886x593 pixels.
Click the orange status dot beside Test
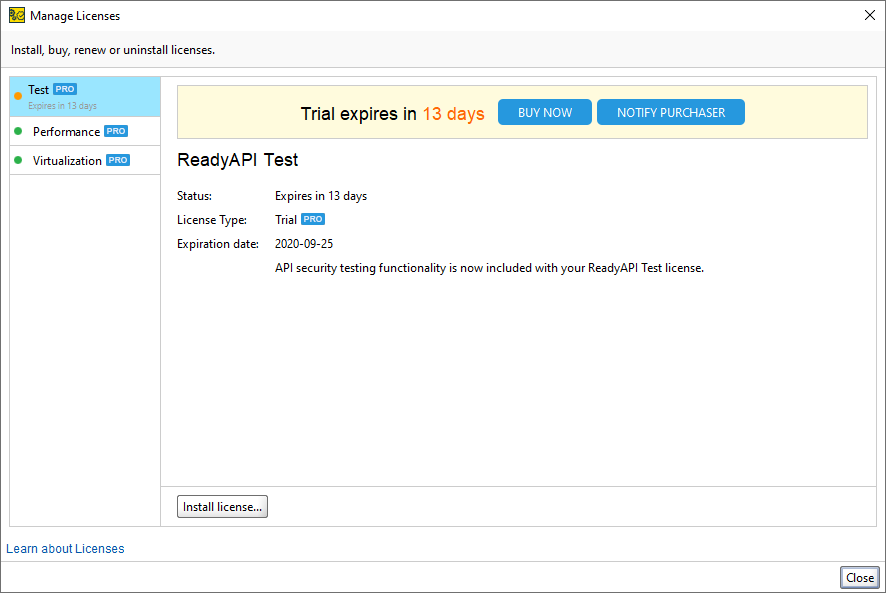18,96
